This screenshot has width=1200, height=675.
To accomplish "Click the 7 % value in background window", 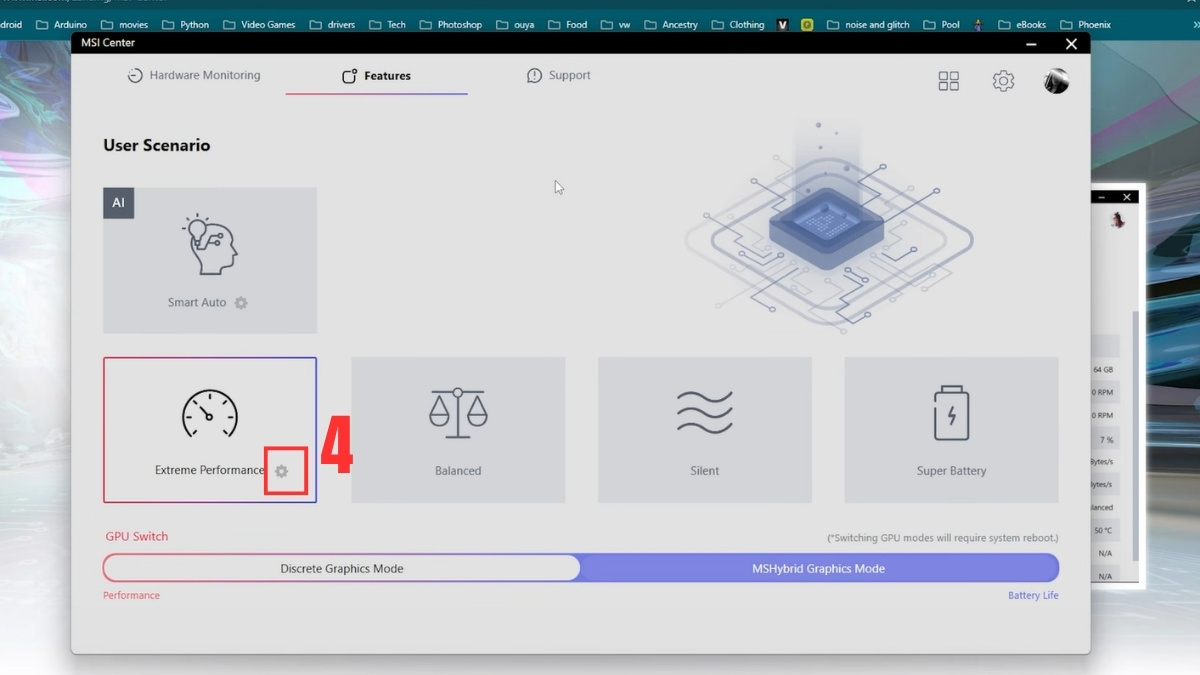I will point(1106,440).
